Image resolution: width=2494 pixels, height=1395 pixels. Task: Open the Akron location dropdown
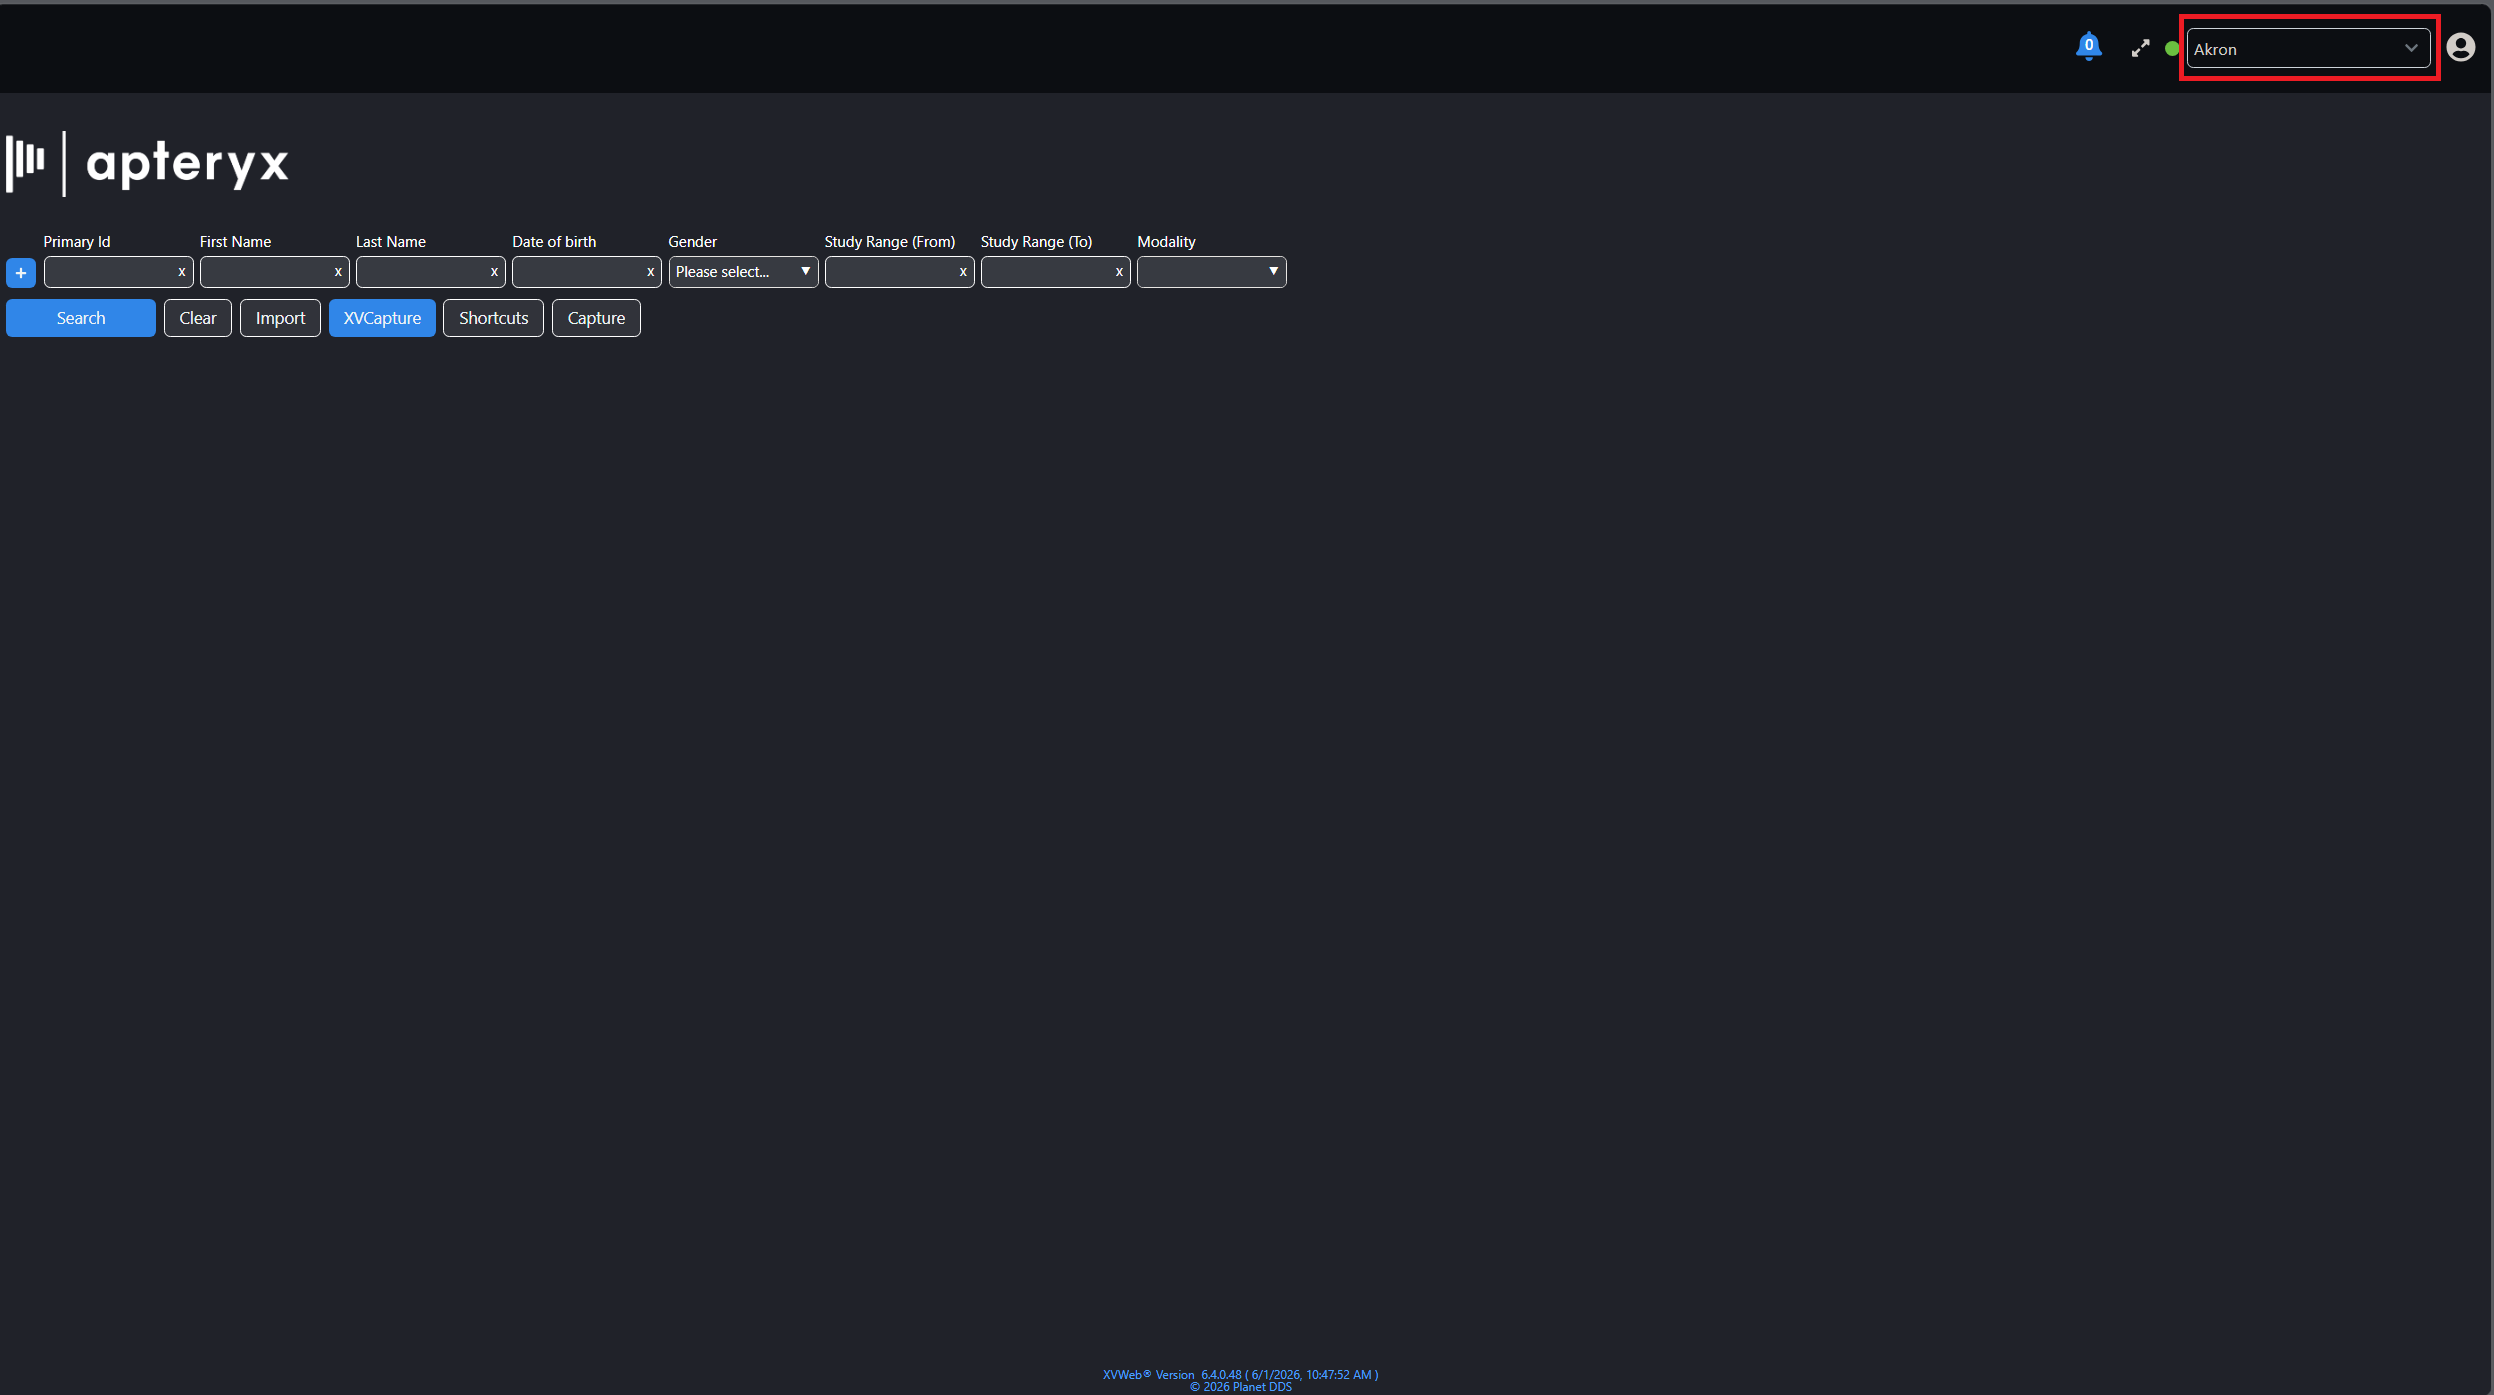pyautogui.click(x=2308, y=48)
